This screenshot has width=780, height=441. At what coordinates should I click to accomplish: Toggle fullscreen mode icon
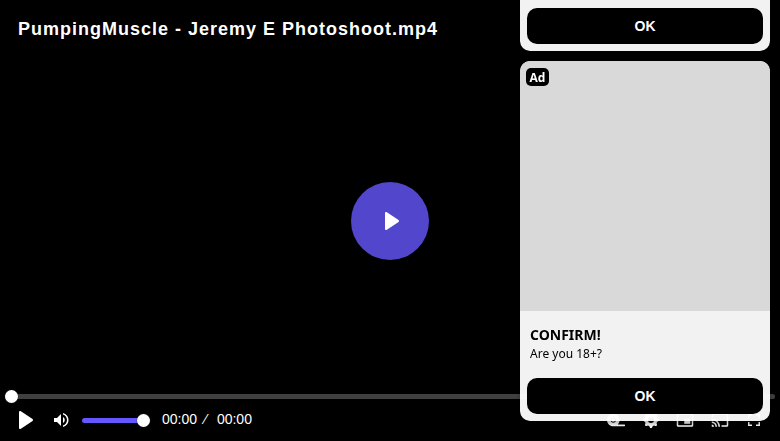[x=754, y=424]
